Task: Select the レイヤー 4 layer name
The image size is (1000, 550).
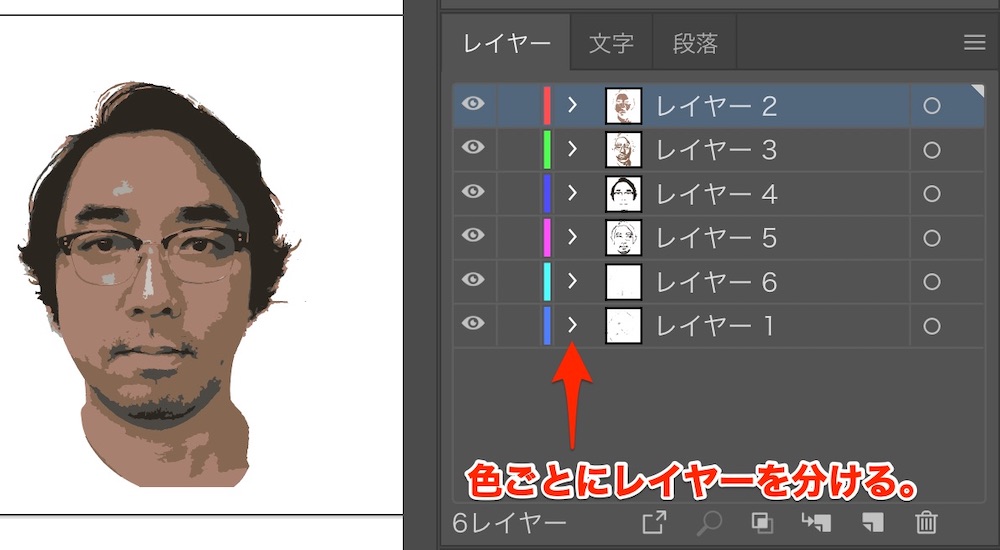Action: [716, 194]
